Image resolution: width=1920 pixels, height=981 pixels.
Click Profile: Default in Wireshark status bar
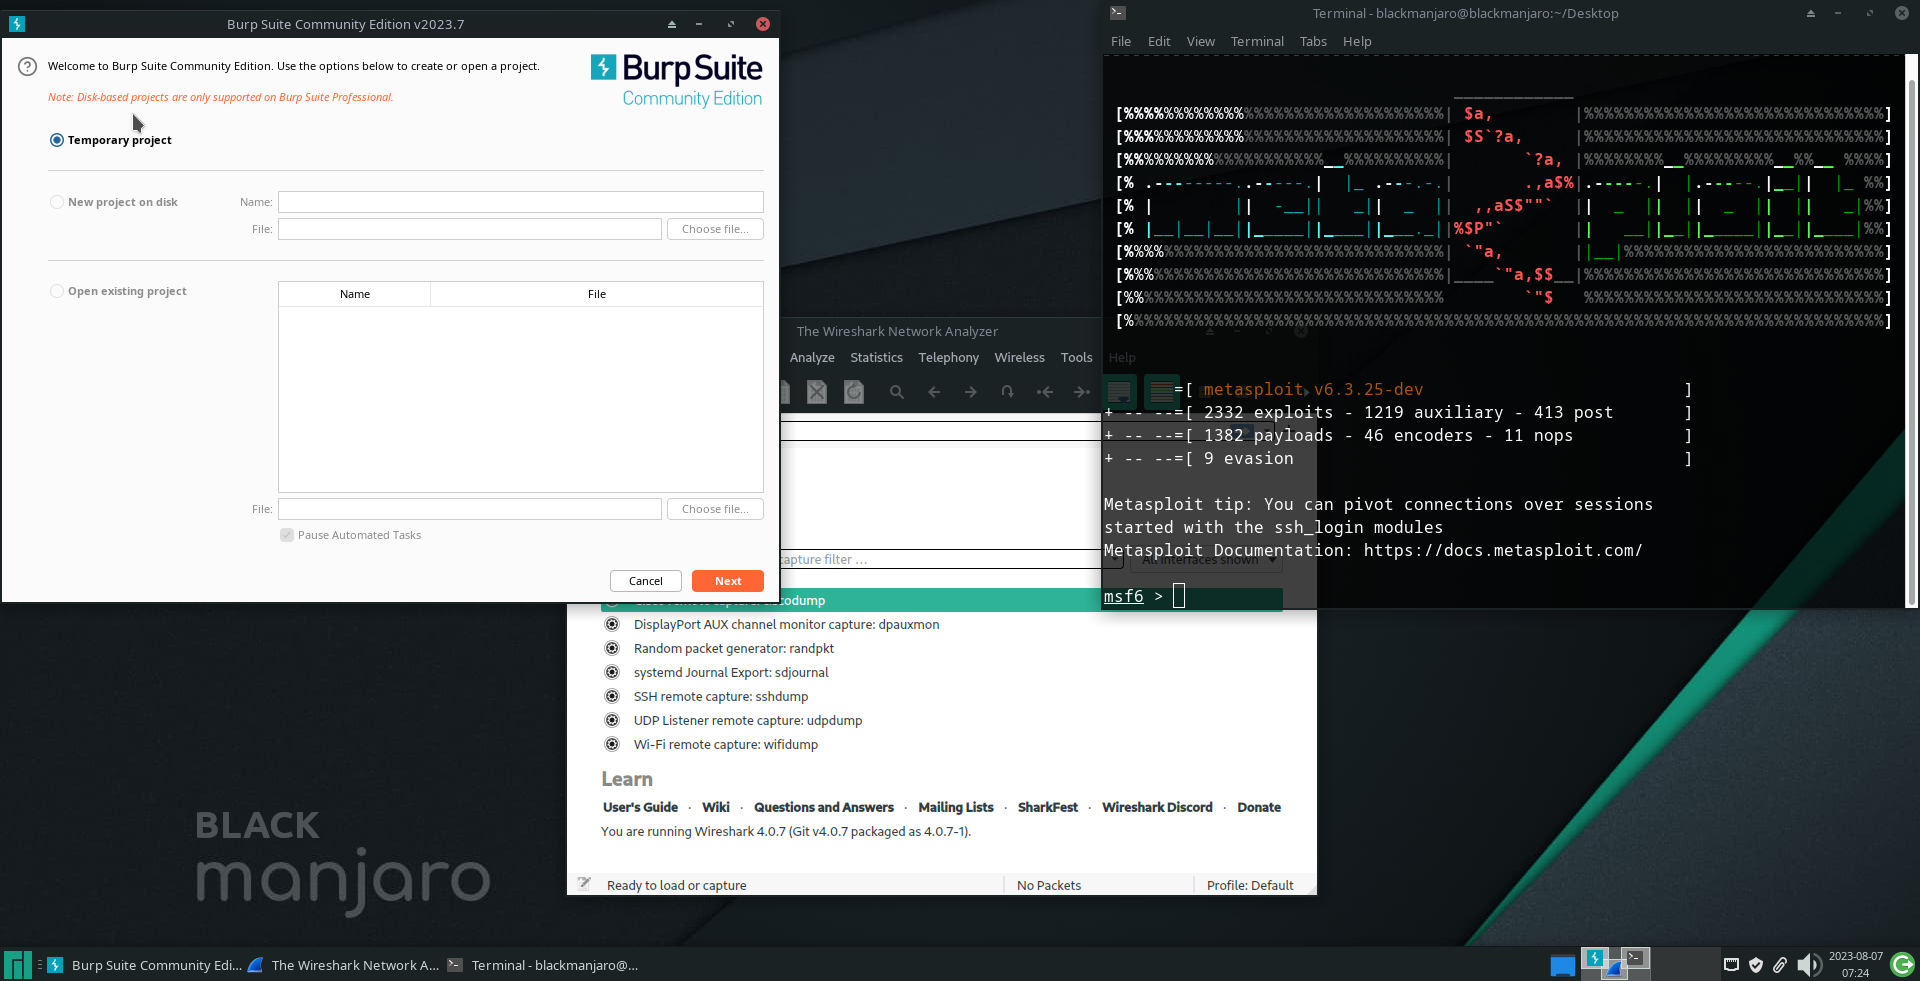(1250, 885)
